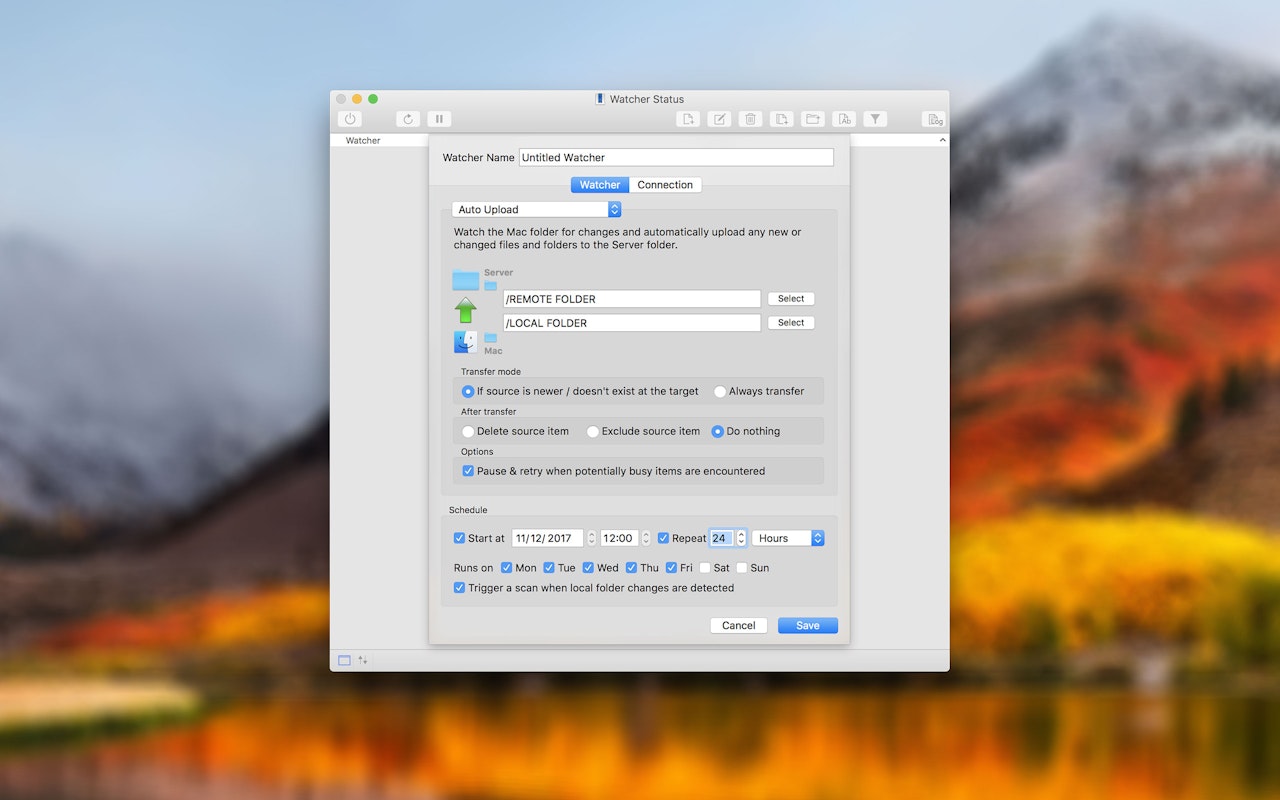Uncheck the Thu day checkbox
This screenshot has width=1280, height=800.
click(x=631, y=568)
